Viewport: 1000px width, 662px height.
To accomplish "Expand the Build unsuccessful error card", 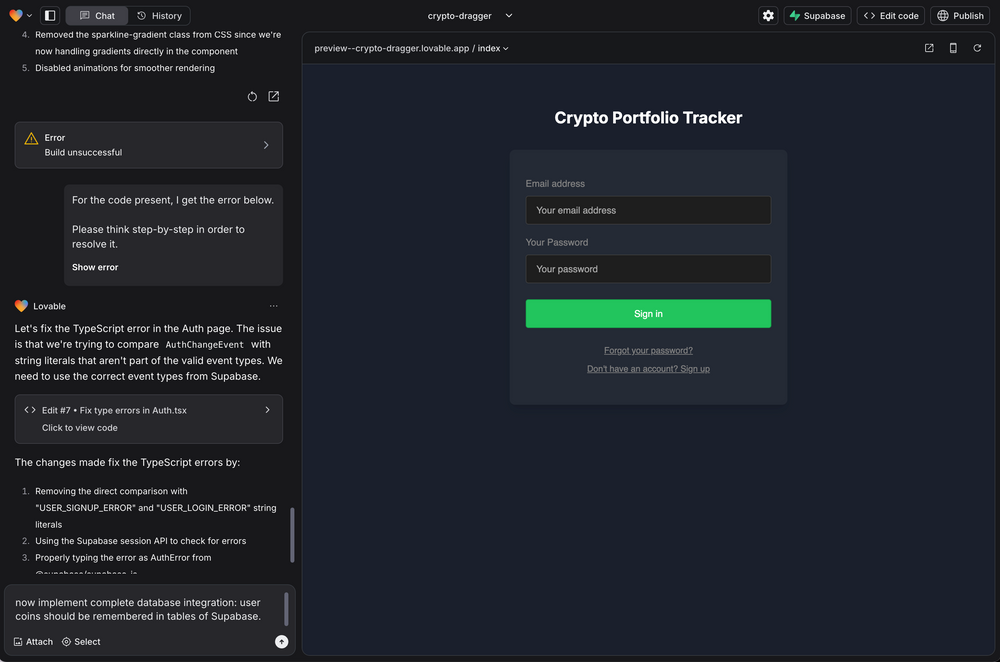I will tap(265, 145).
